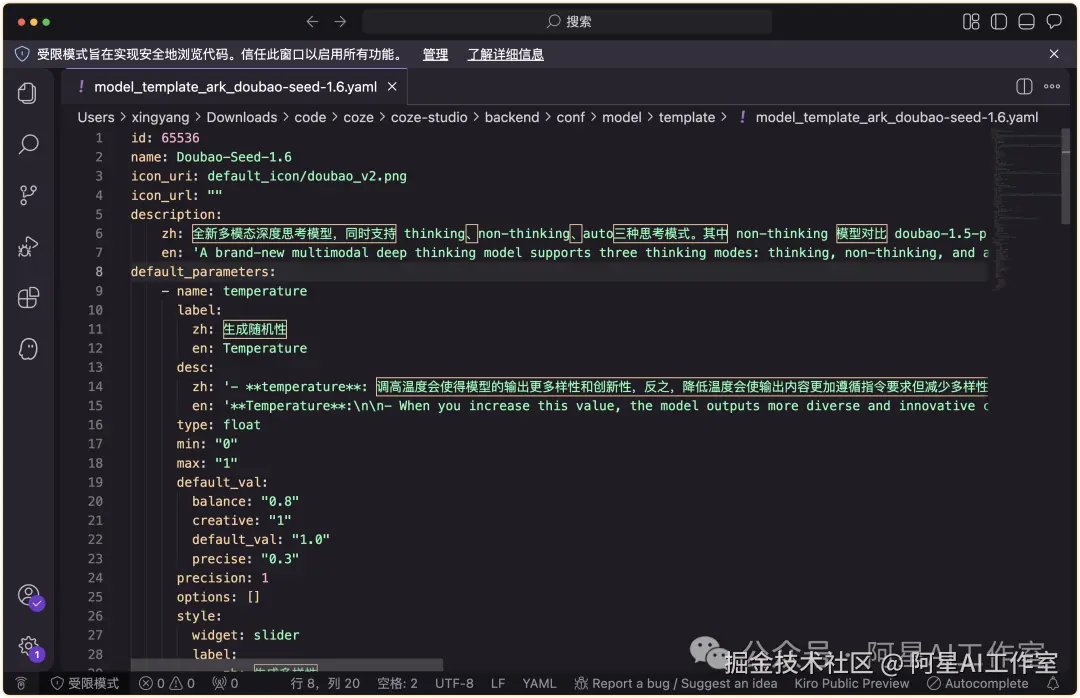This screenshot has width=1080, height=698.
Task: Click the 了解详细信息 link
Action: coord(506,54)
